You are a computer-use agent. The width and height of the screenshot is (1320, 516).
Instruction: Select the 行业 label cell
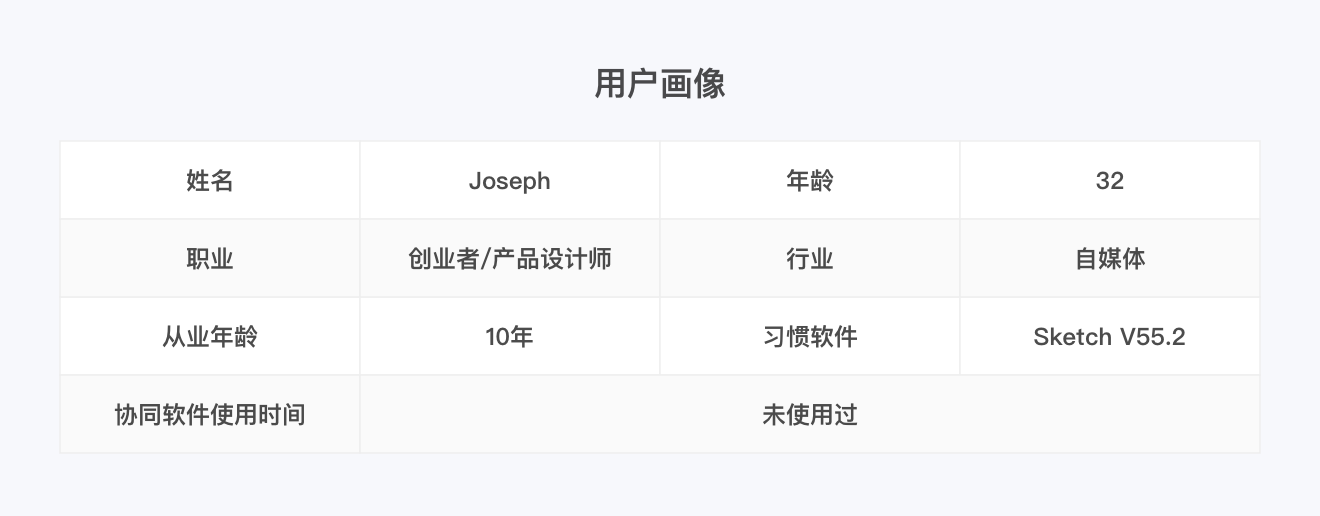click(810, 258)
